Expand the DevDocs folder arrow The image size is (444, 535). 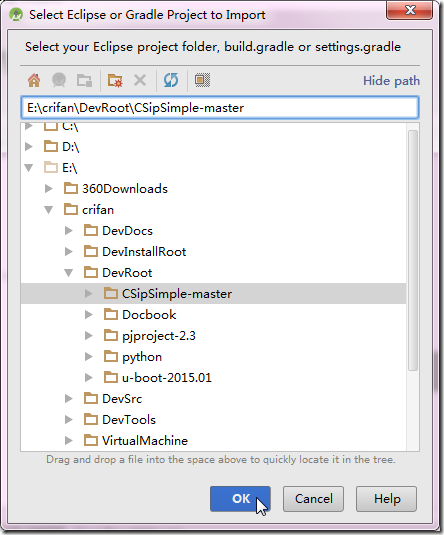click(69, 230)
